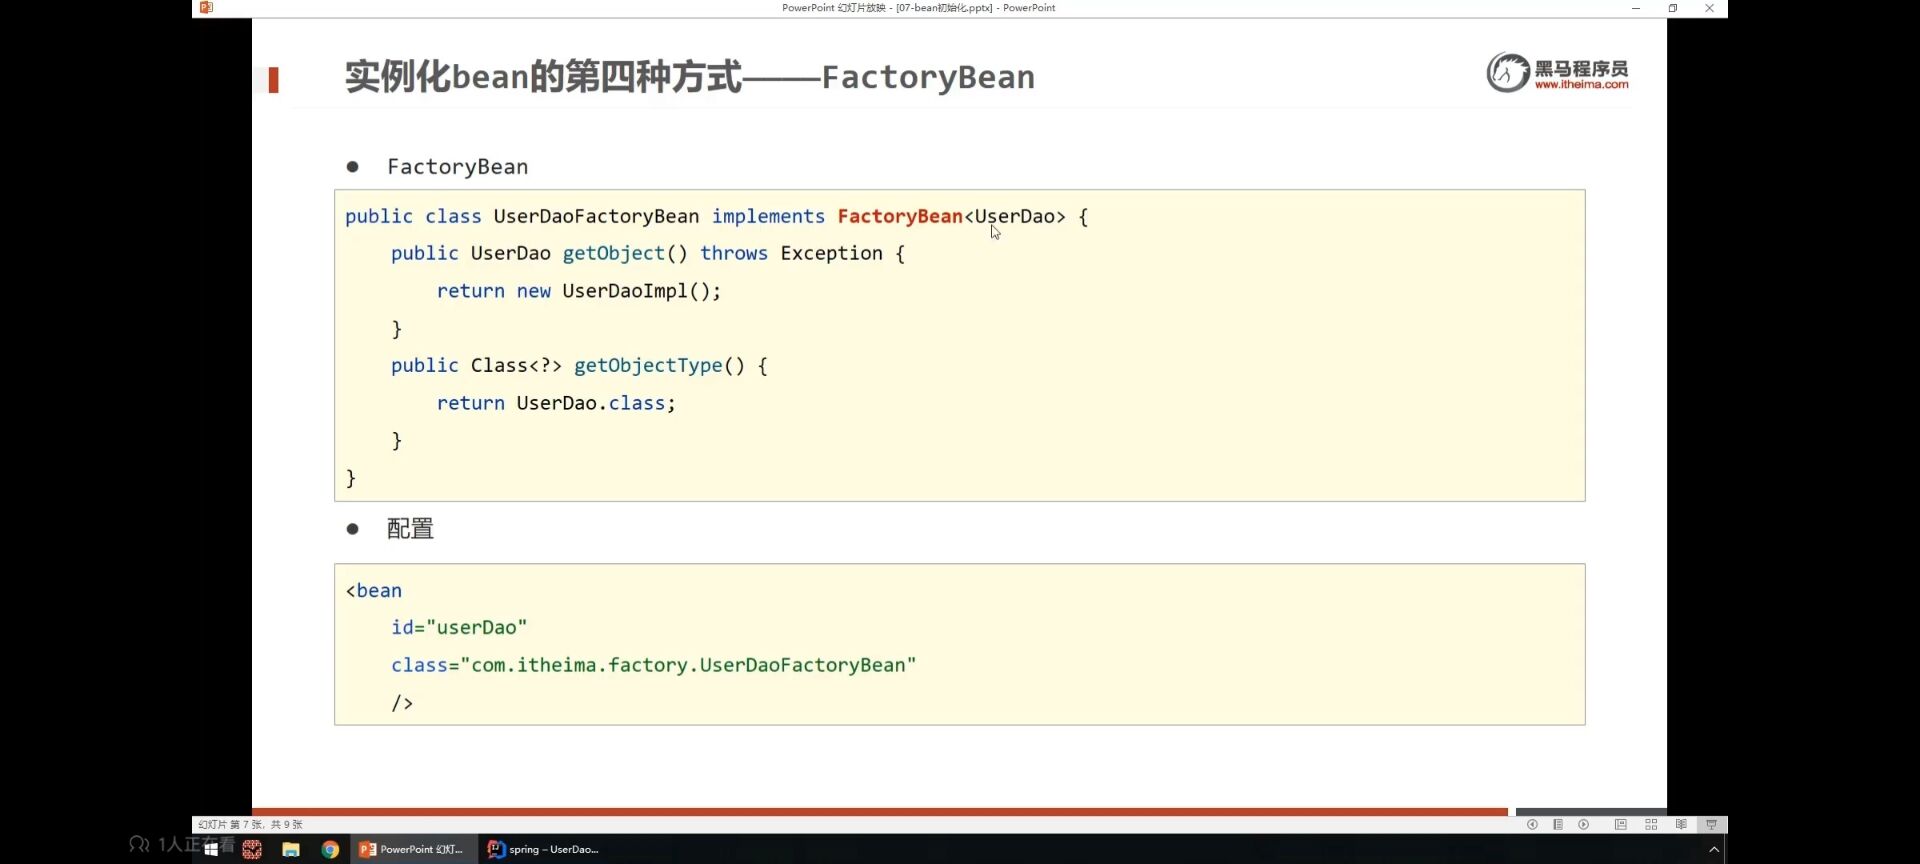Switch to Reading view icon
Screen dimensions: 1920x864
click(1681, 825)
